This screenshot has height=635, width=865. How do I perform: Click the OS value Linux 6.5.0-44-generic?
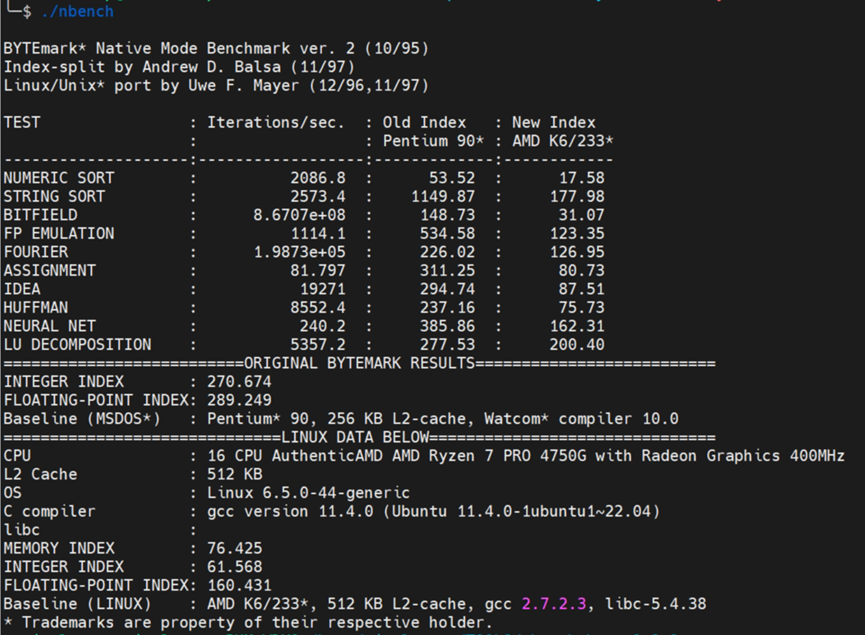[x=308, y=493]
